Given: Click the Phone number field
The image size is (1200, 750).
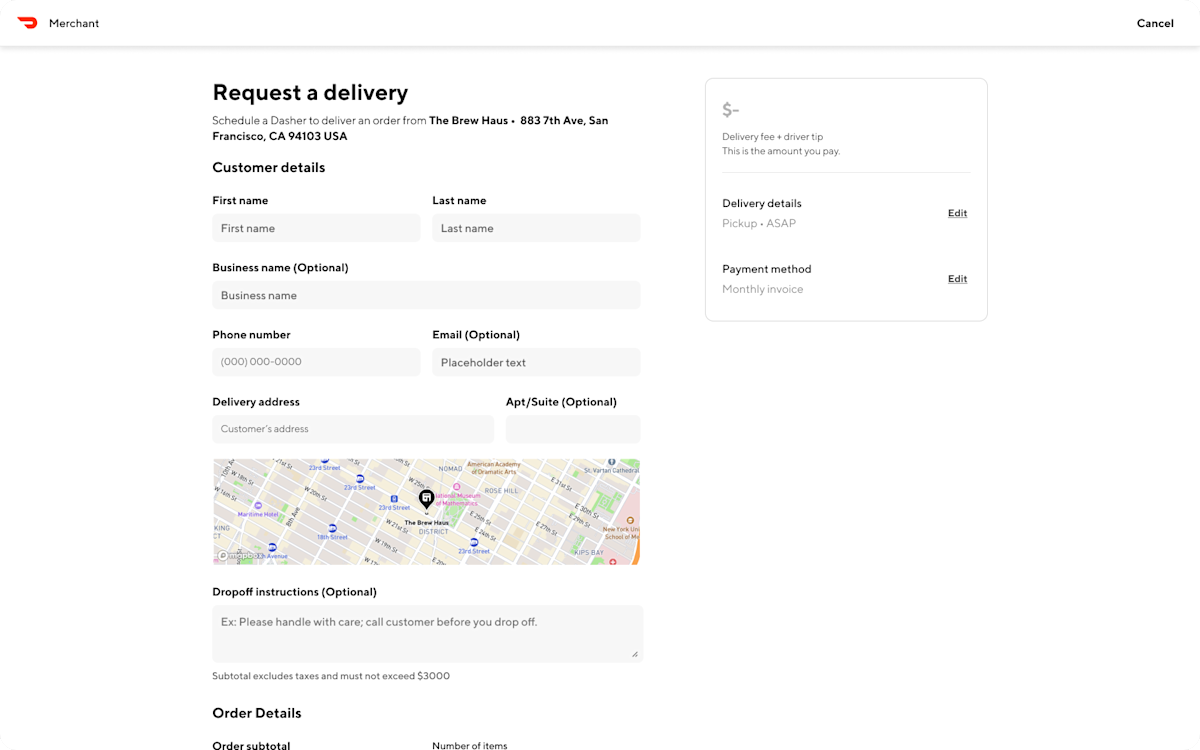Looking at the screenshot, I should tap(316, 362).
